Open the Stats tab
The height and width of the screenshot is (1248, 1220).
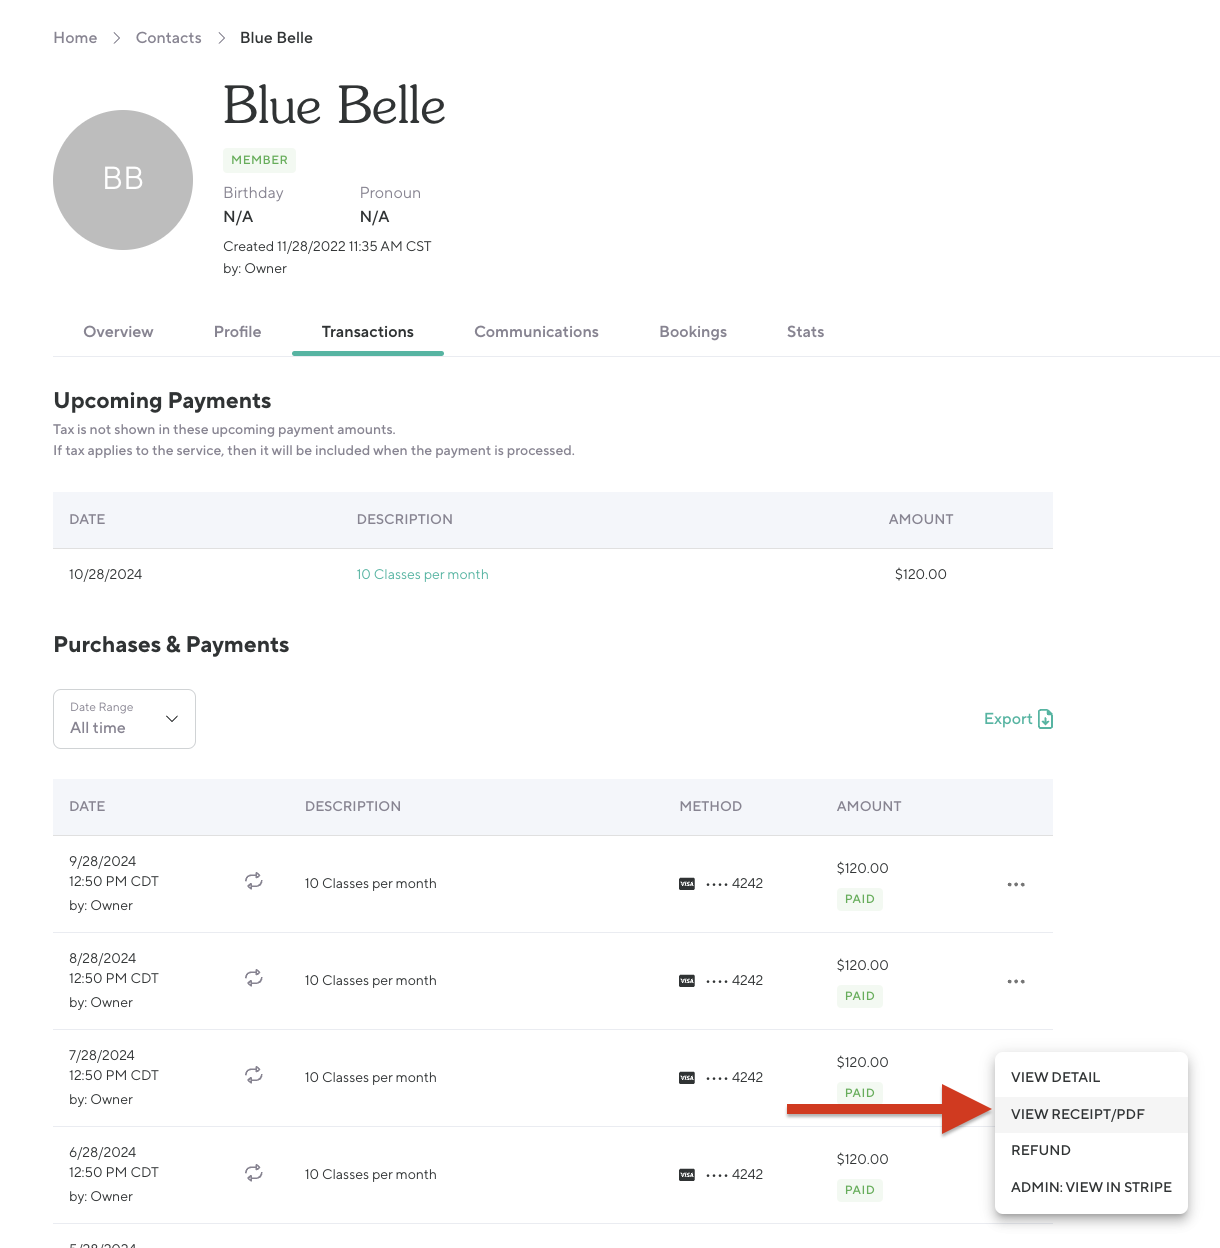805,332
